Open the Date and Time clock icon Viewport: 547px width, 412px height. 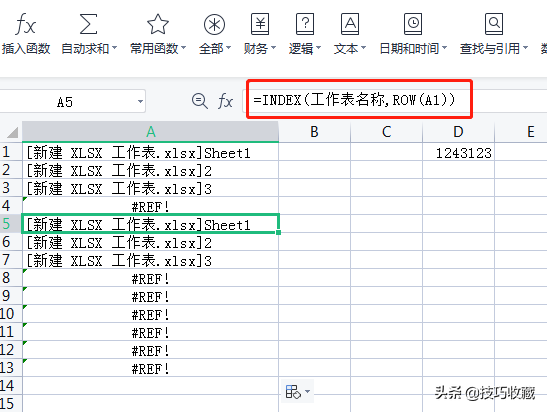[413, 24]
